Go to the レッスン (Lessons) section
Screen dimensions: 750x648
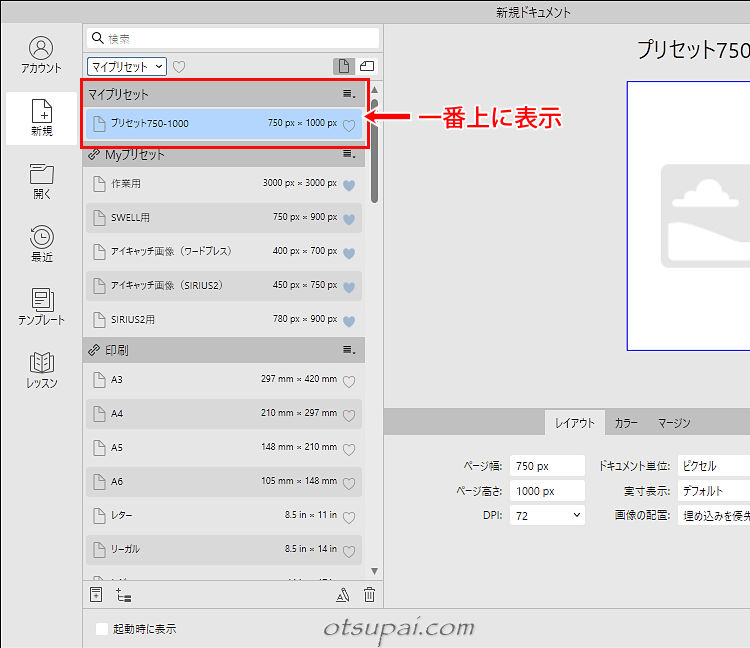[41, 370]
